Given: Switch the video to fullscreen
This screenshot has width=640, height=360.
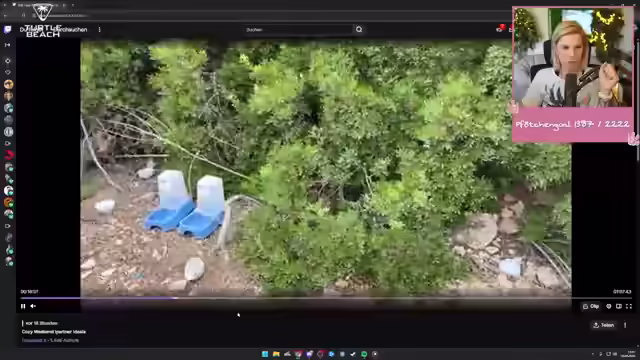Looking at the screenshot, I should pyautogui.click(x=629, y=306).
